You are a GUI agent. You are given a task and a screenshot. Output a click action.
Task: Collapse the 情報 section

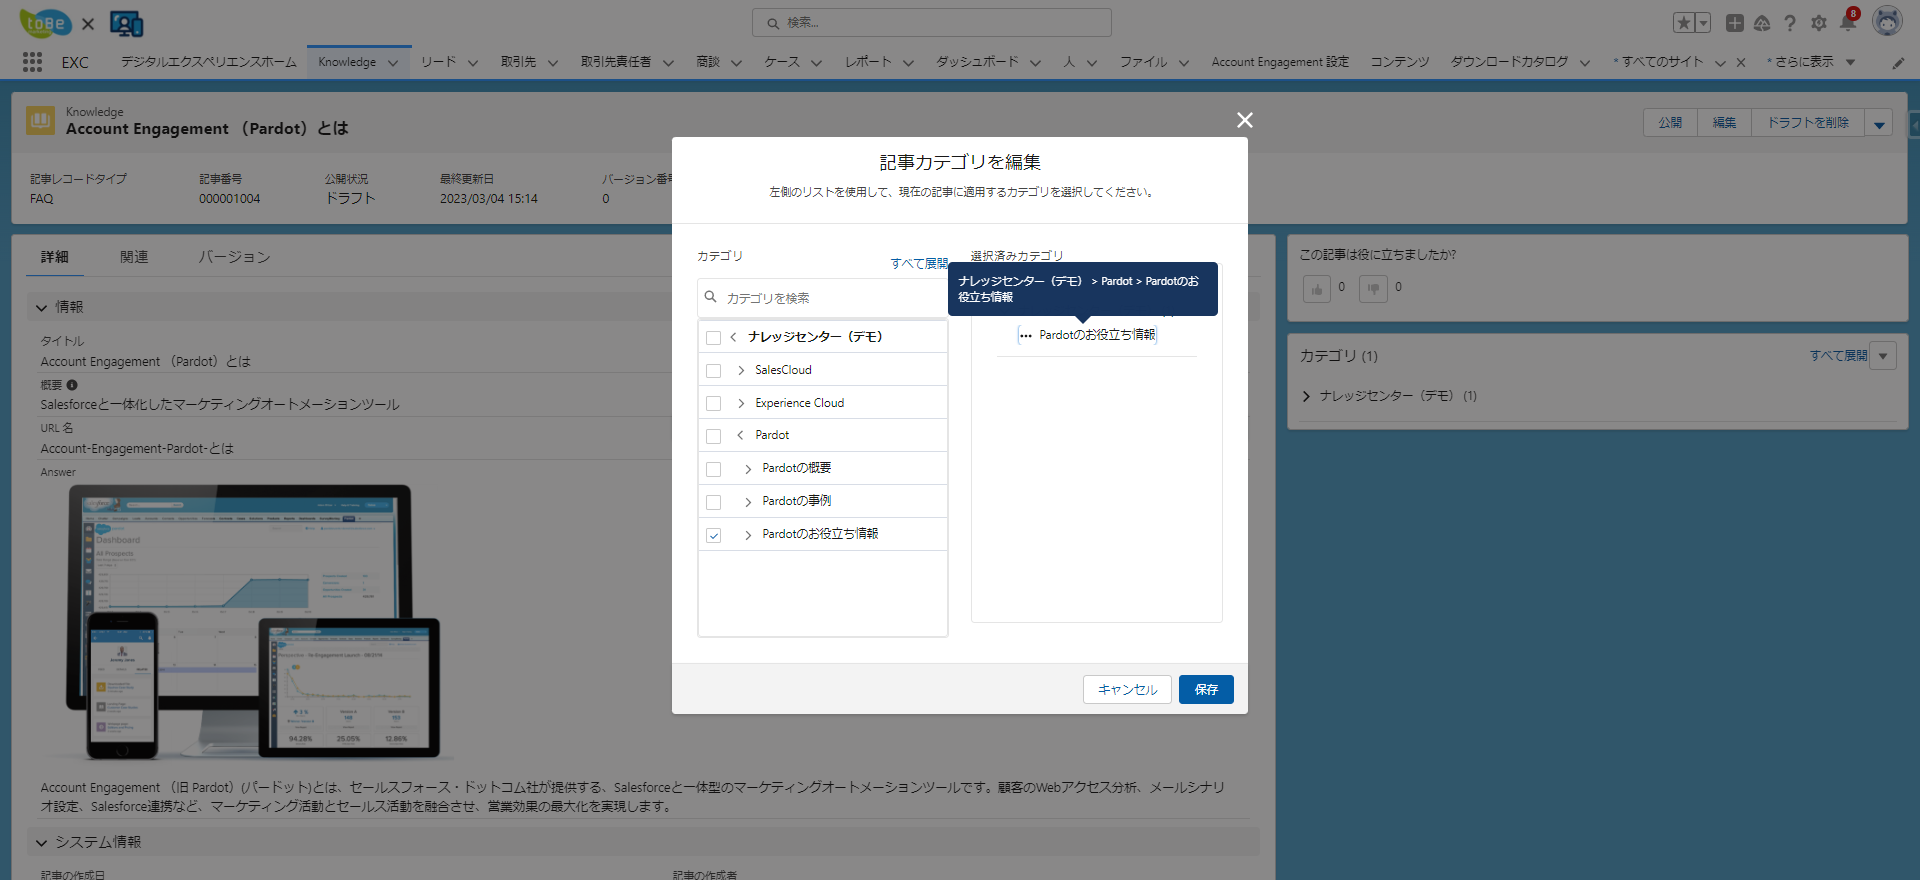click(x=41, y=308)
